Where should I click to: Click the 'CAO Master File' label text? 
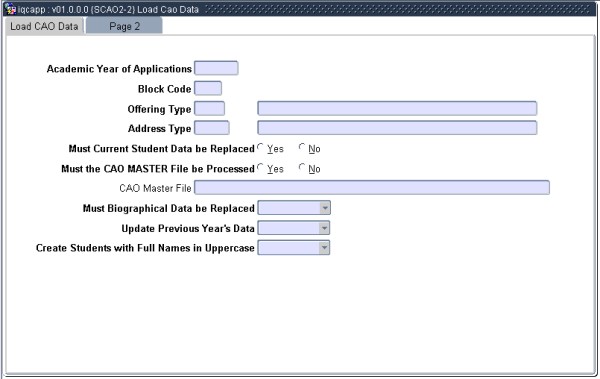coord(155,188)
